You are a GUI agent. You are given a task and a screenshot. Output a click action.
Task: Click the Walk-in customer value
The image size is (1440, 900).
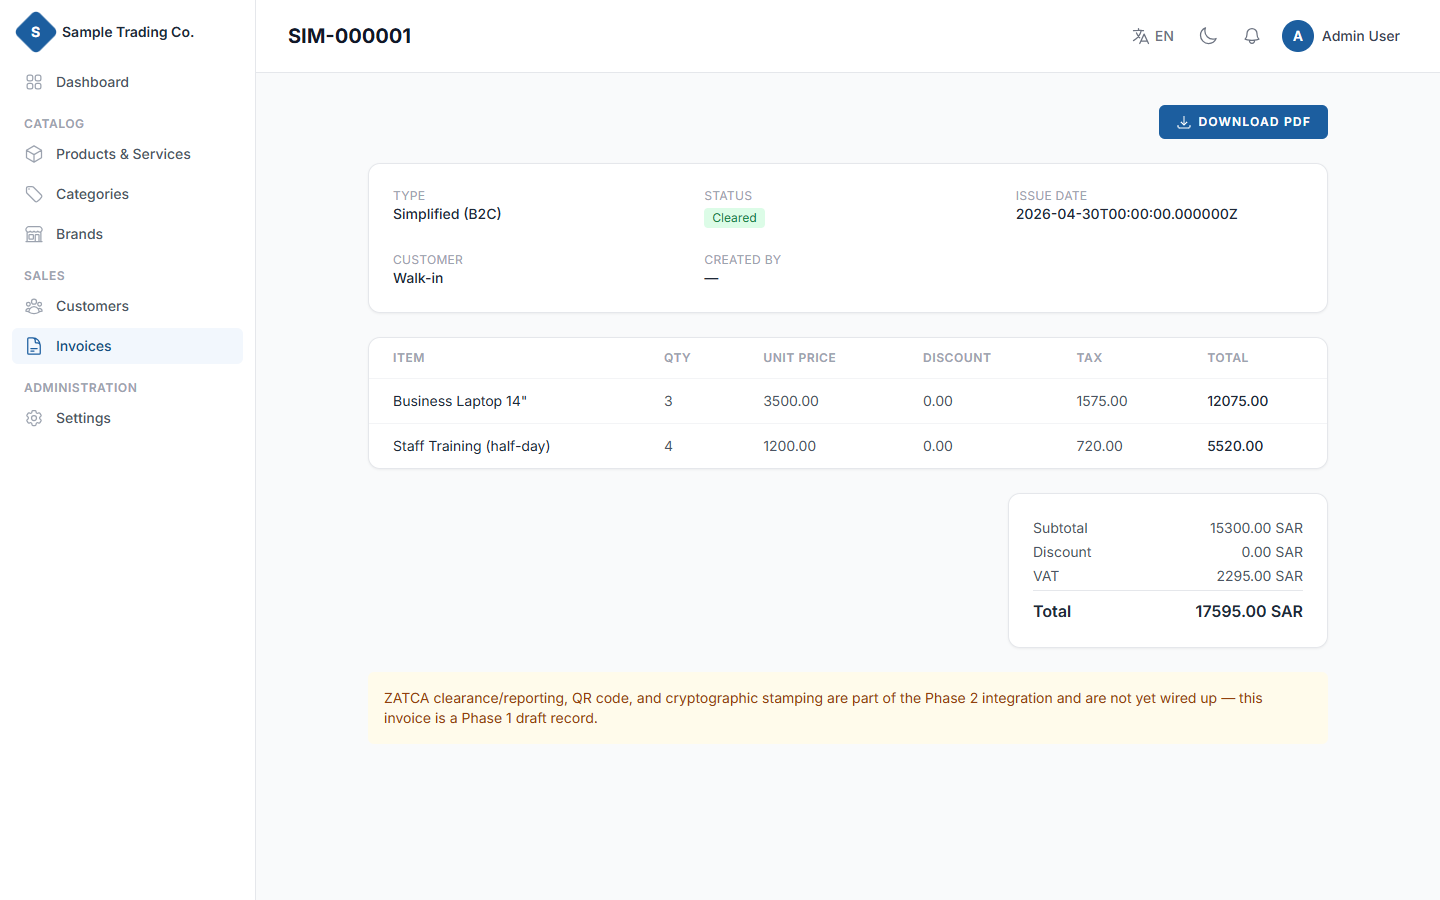418,278
